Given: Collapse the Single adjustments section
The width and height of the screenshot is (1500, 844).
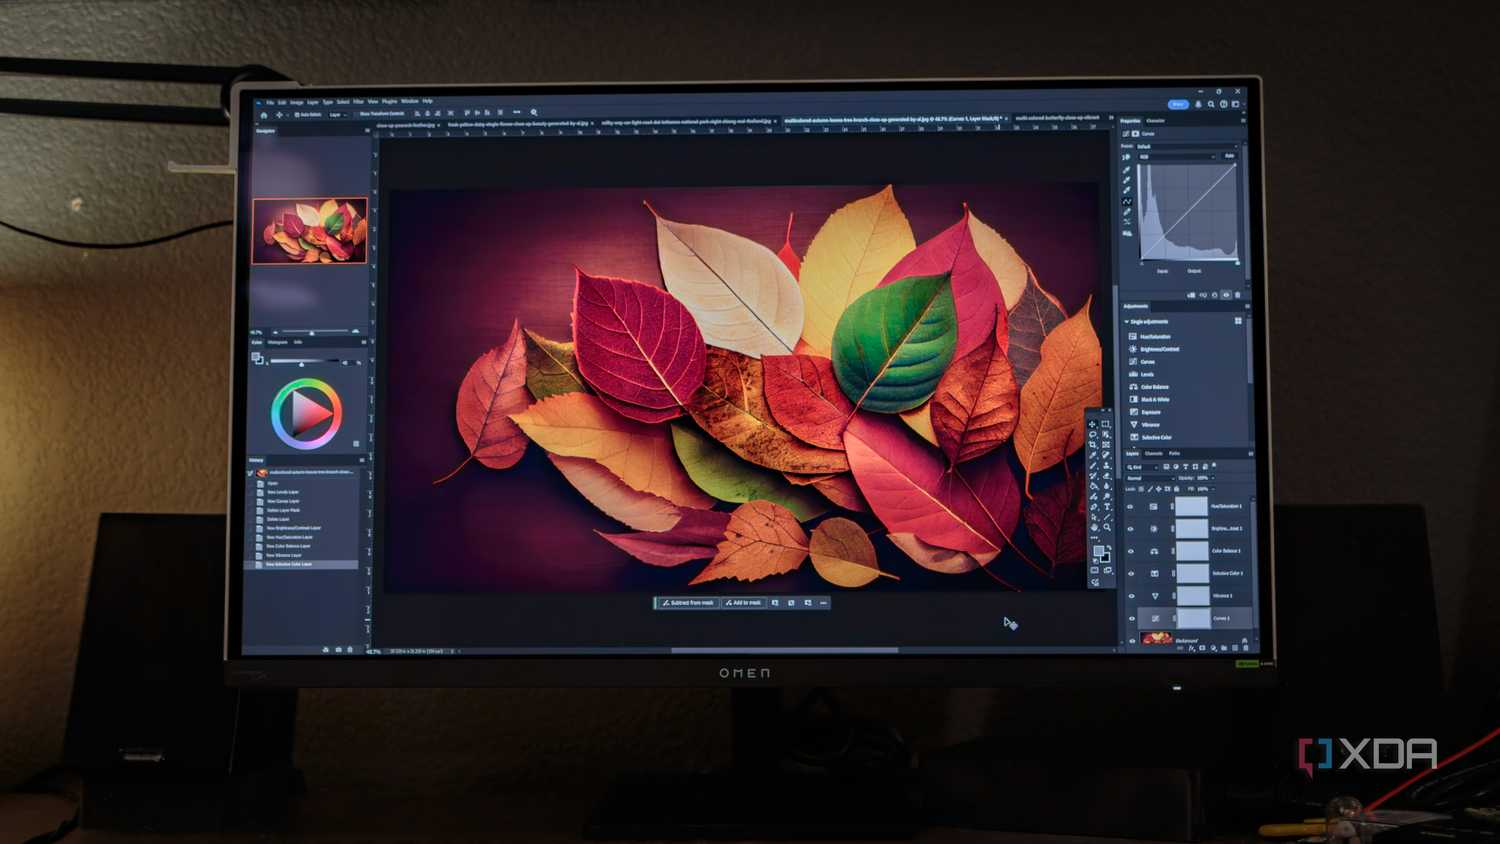Looking at the screenshot, I should tap(1127, 322).
